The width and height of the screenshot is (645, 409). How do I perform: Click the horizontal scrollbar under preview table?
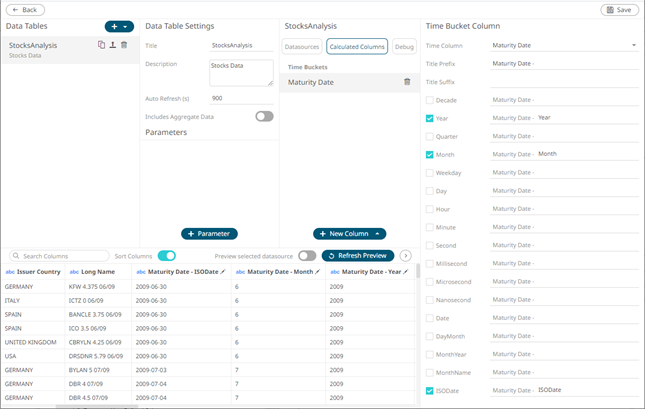97,407
